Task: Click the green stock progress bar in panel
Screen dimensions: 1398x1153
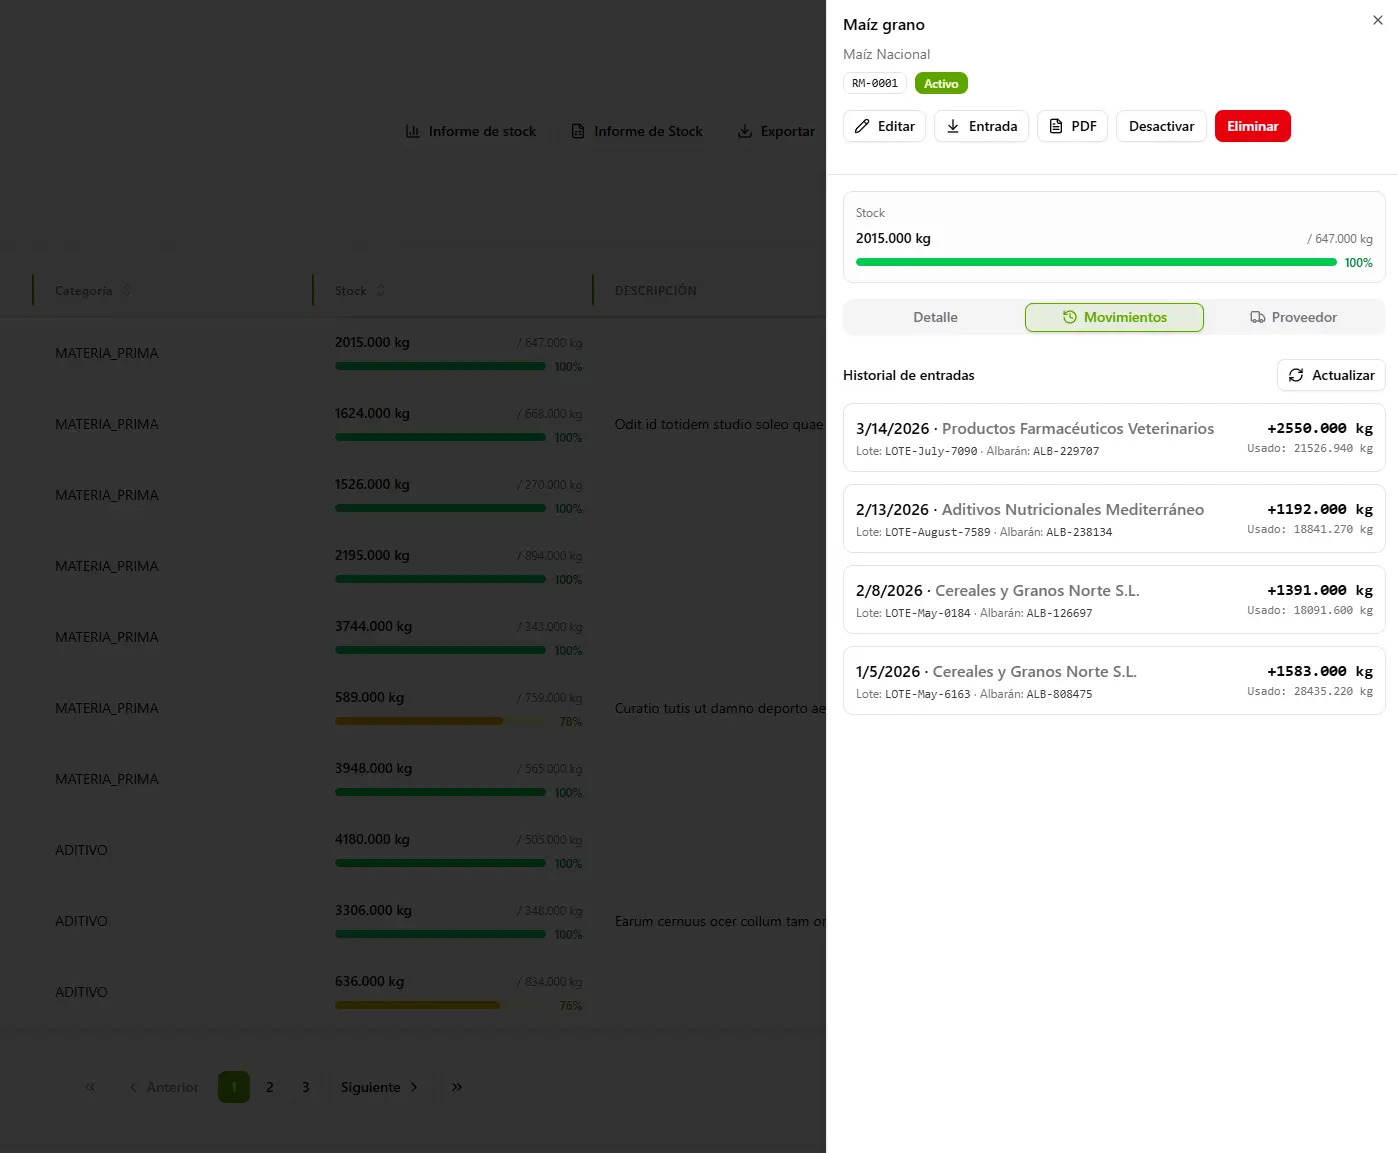Action: 1095,262
